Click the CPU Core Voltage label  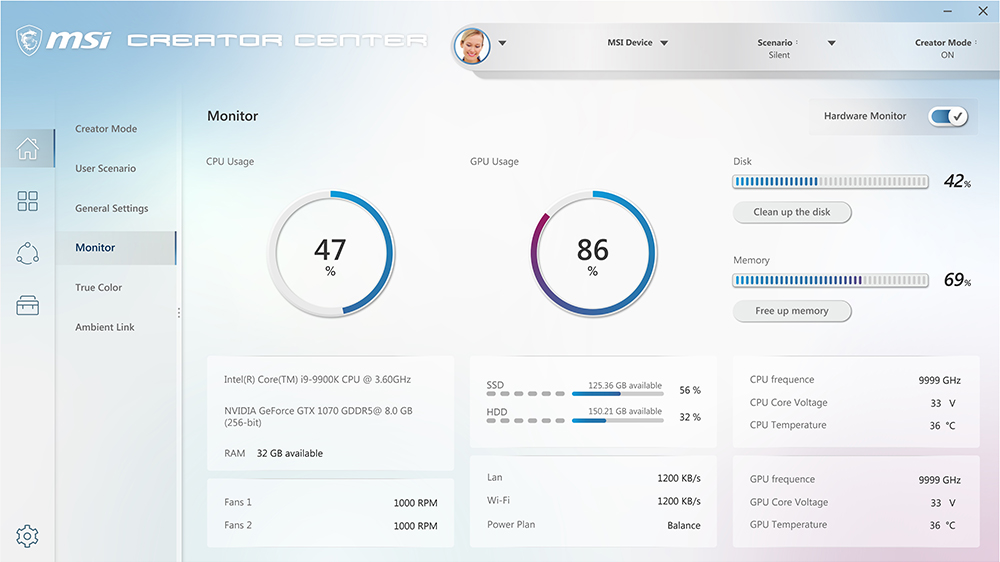click(789, 403)
